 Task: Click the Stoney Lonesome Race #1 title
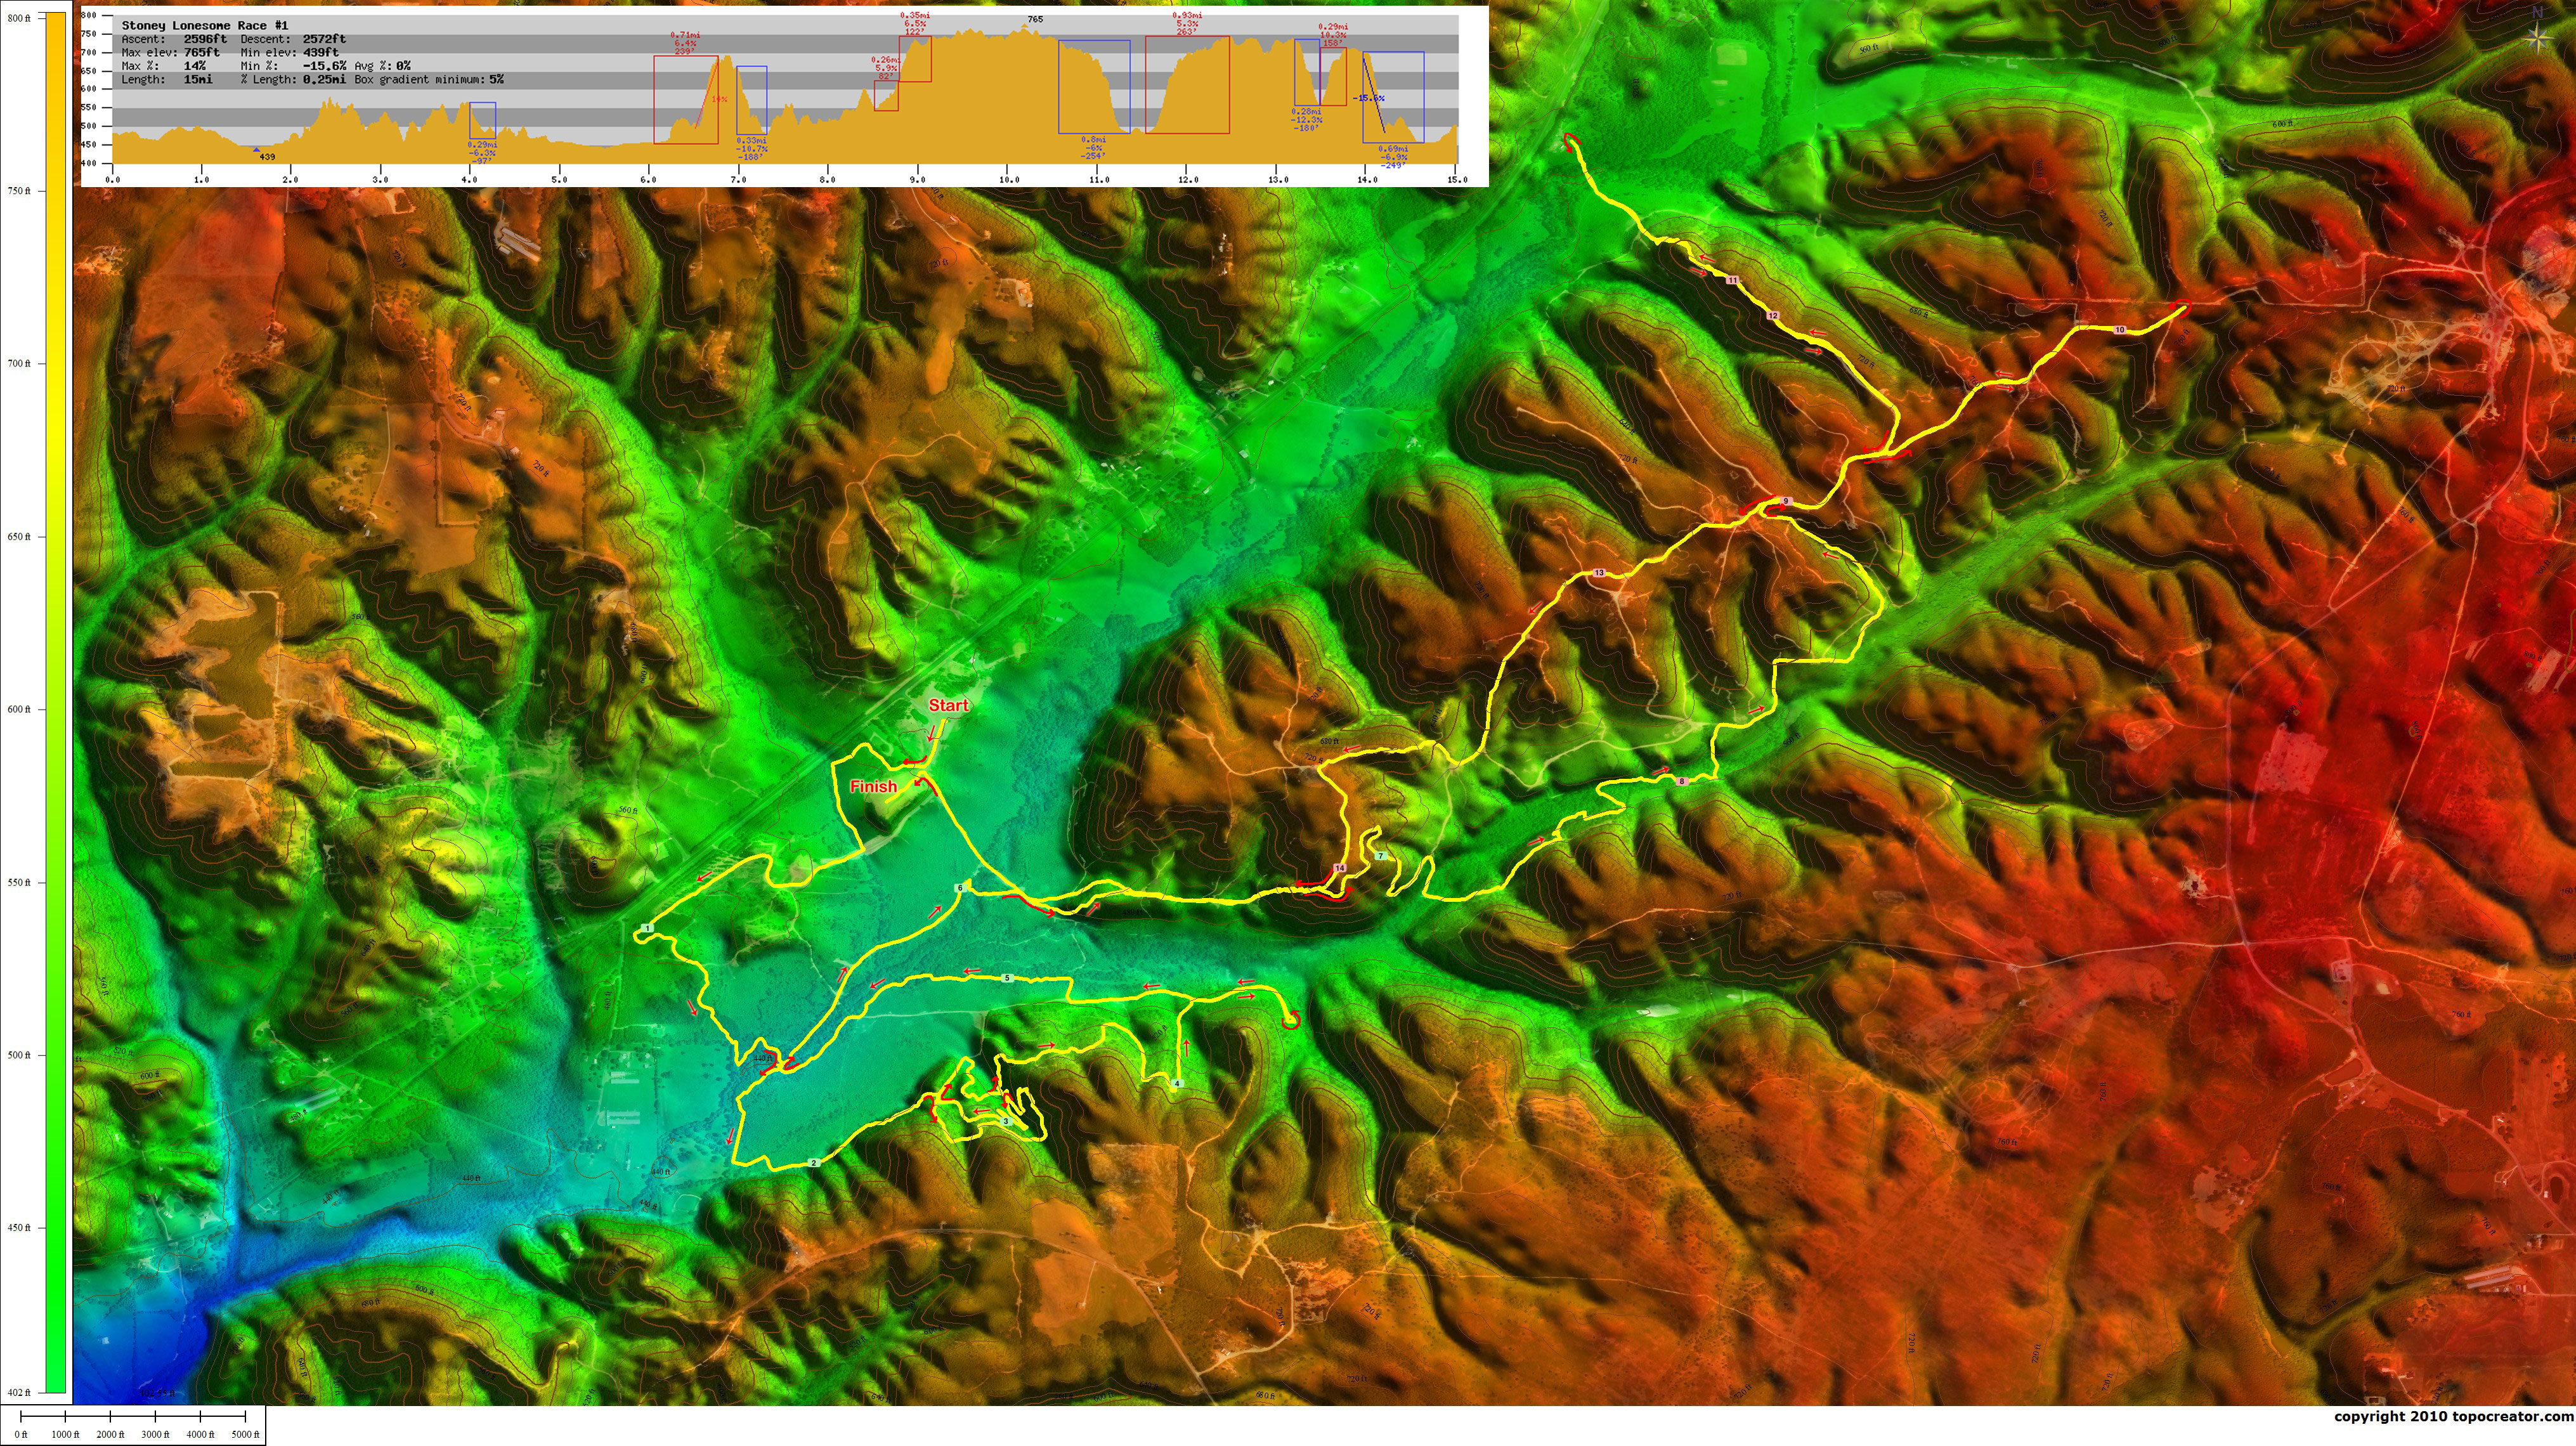tap(204, 25)
